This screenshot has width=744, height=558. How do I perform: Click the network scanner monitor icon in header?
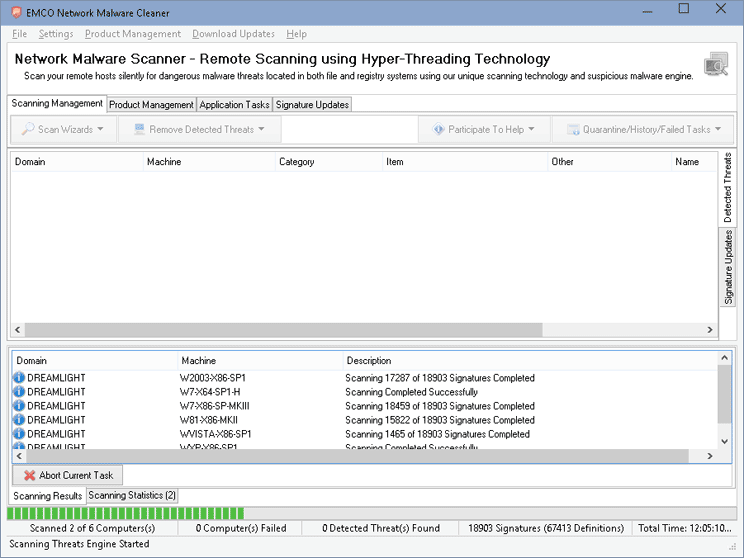point(716,65)
